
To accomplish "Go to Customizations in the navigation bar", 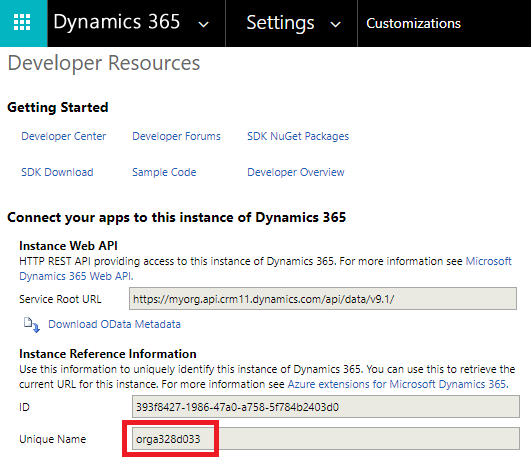I will click(413, 23).
